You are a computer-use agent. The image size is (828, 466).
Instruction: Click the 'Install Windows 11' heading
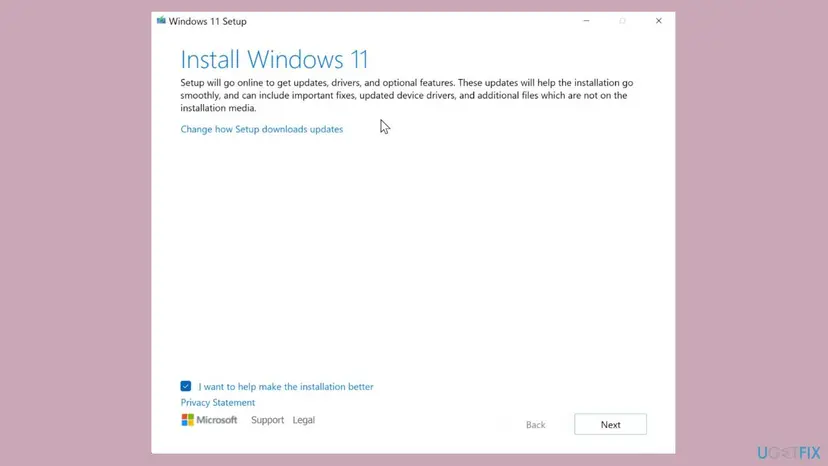[274, 59]
